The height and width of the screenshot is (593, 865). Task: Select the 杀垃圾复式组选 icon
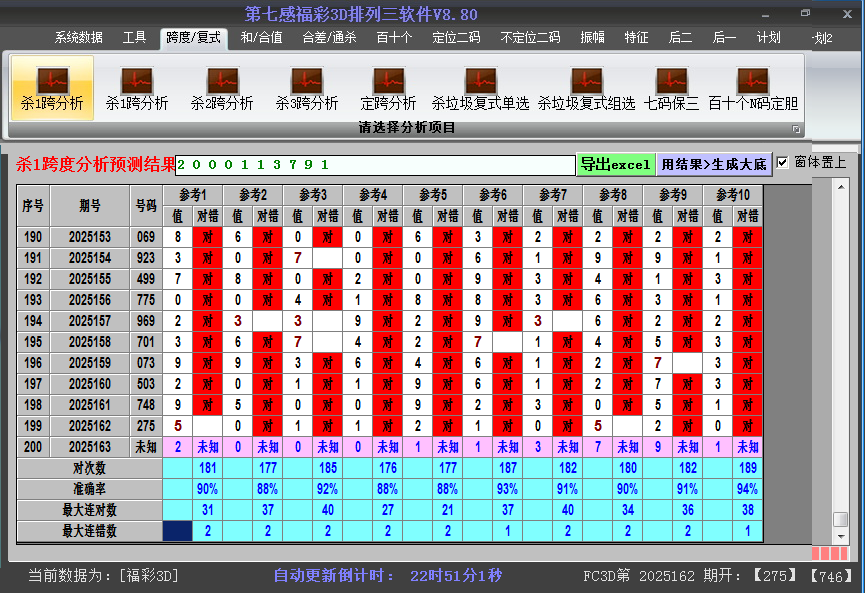(586, 88)
